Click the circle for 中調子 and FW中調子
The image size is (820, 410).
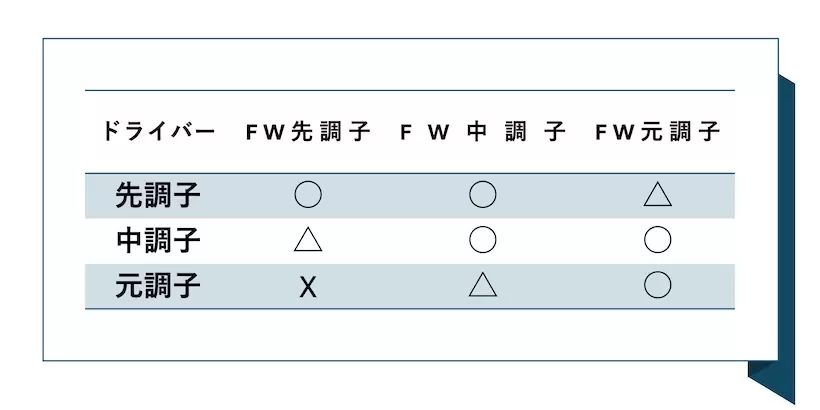(x=483, y=241)
